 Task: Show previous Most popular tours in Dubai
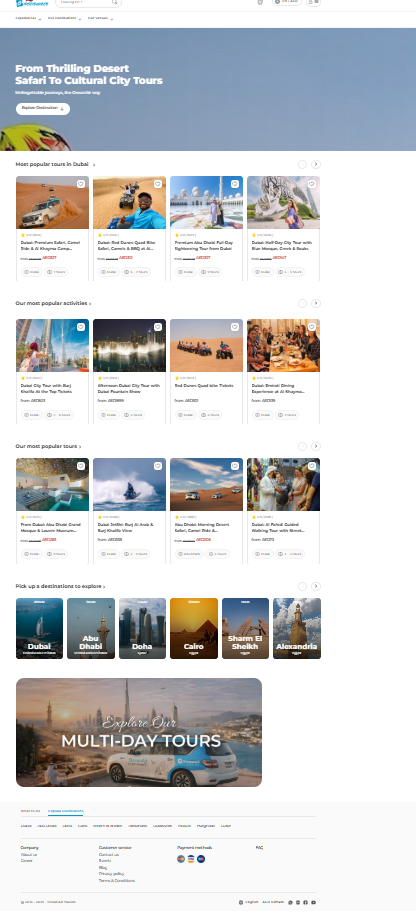[x=302, y=165]
